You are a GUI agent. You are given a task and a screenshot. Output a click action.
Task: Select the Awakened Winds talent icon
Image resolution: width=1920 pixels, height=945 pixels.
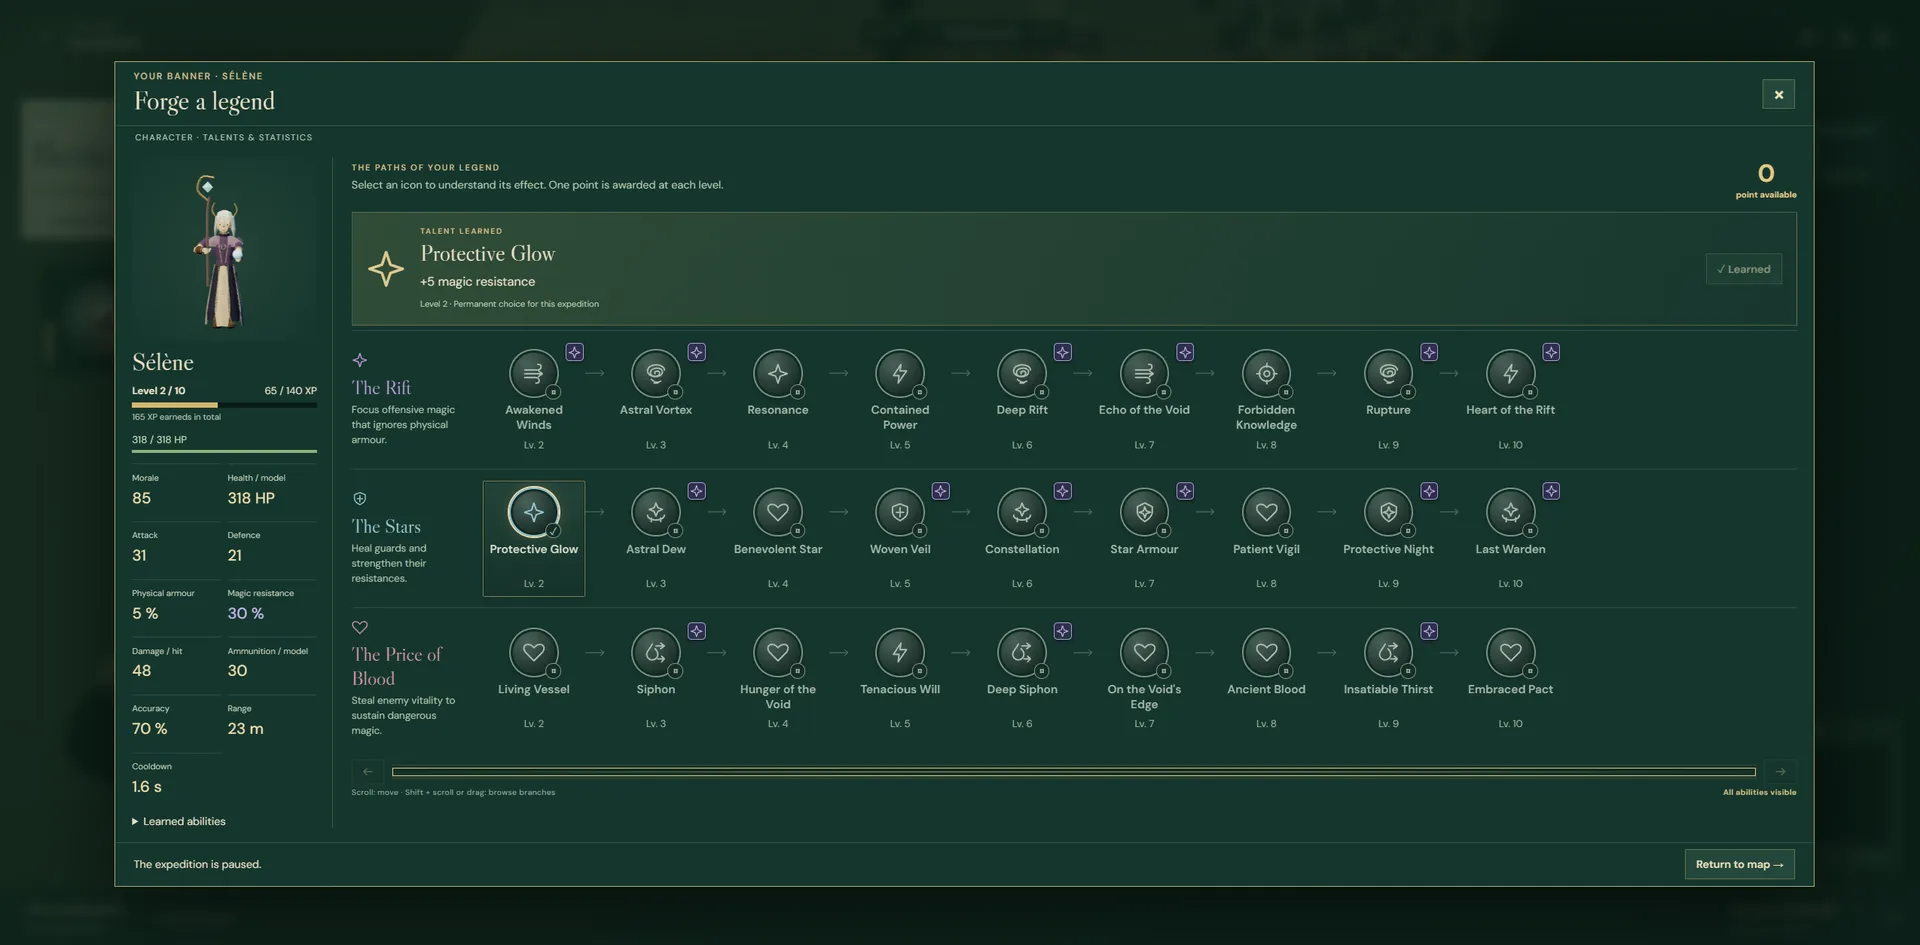(x=533, y=374)
